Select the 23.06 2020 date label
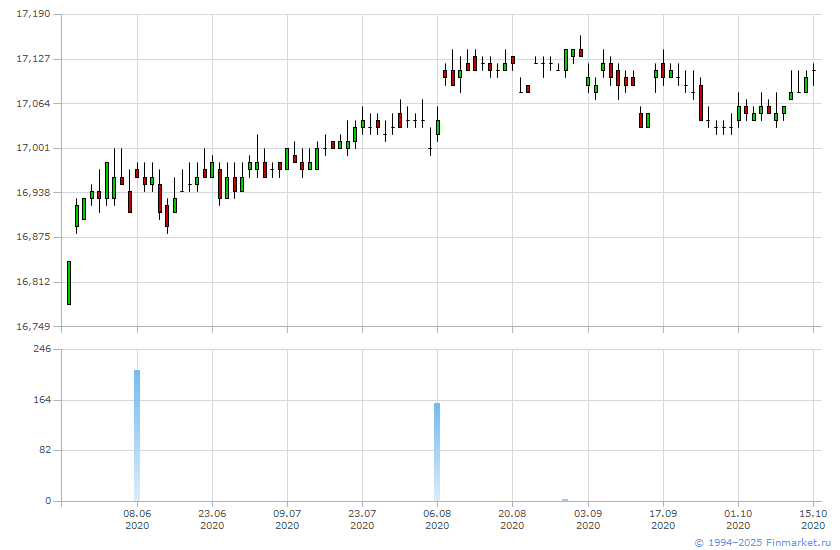Screen dimensions: 840x550 212,519
